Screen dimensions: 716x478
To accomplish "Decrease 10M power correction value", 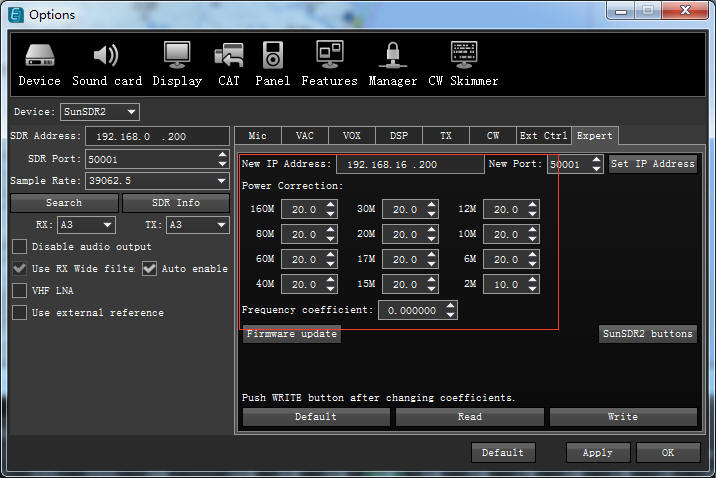I will [533, 239].
